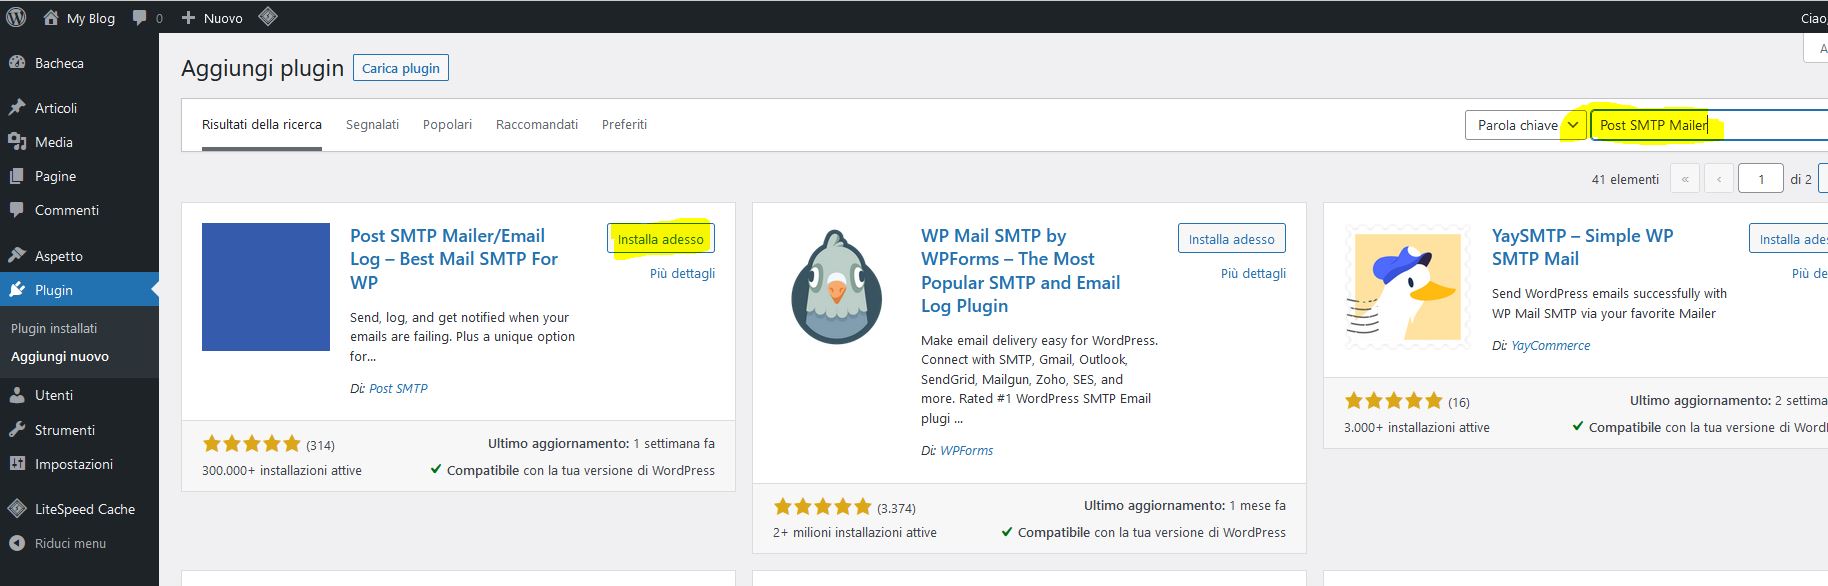Screen dimensions: 1828x586
Task: Click the 41 elementi count text
Action: click(x=1625, y=179)
